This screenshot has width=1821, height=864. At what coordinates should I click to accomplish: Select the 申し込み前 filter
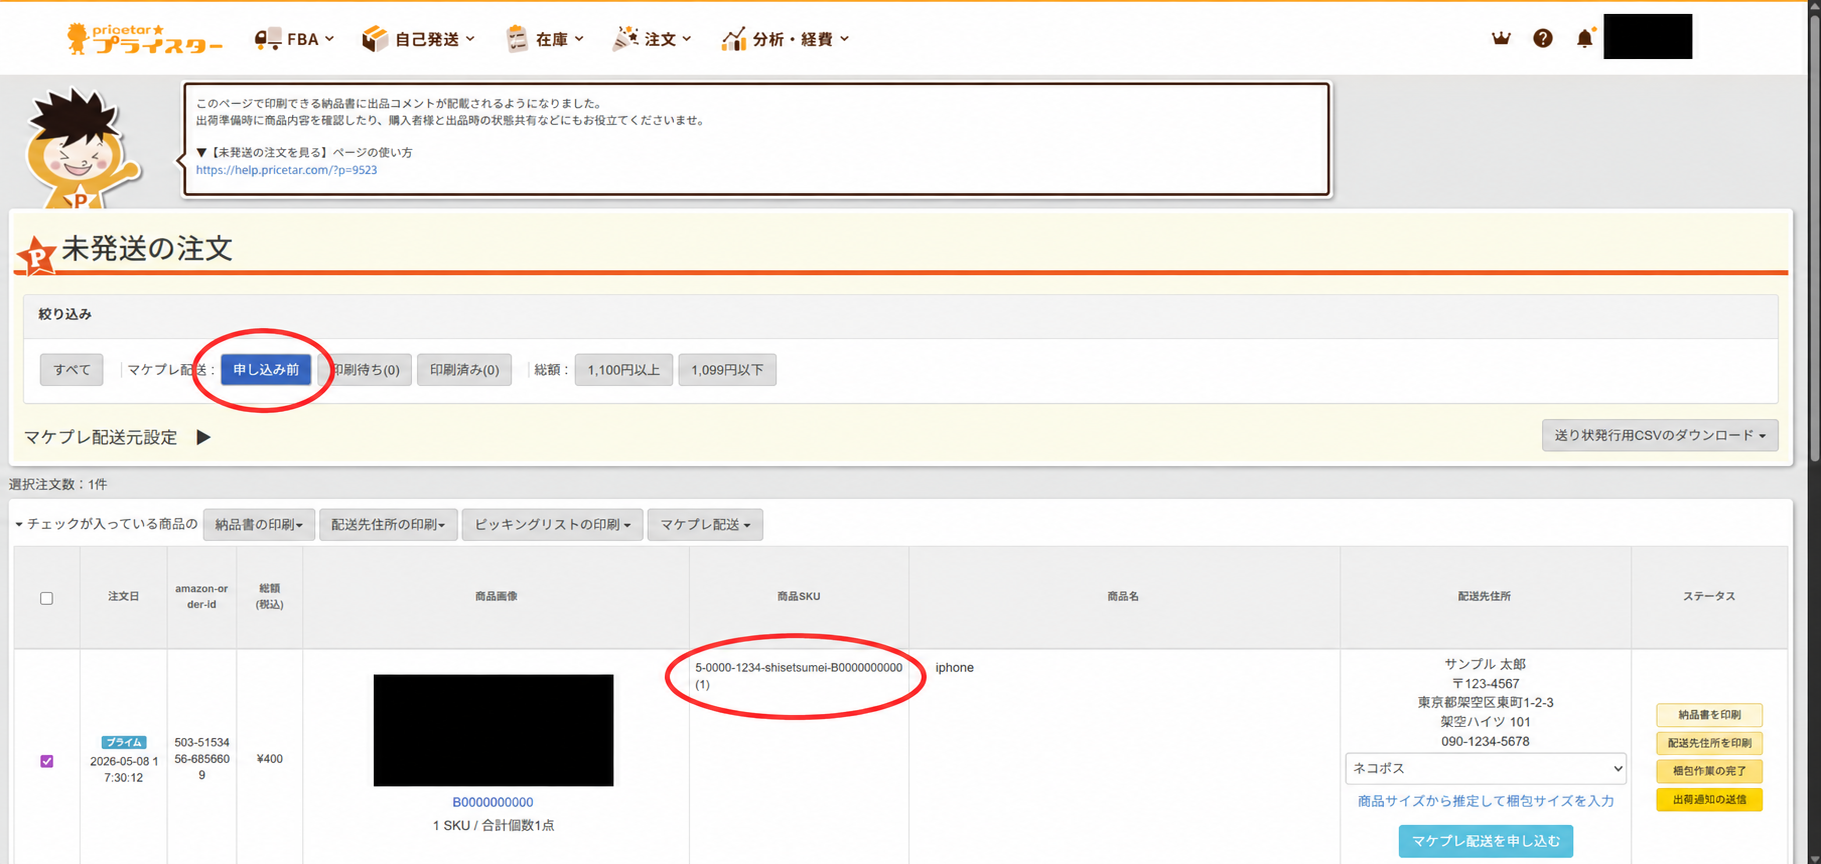266,370
